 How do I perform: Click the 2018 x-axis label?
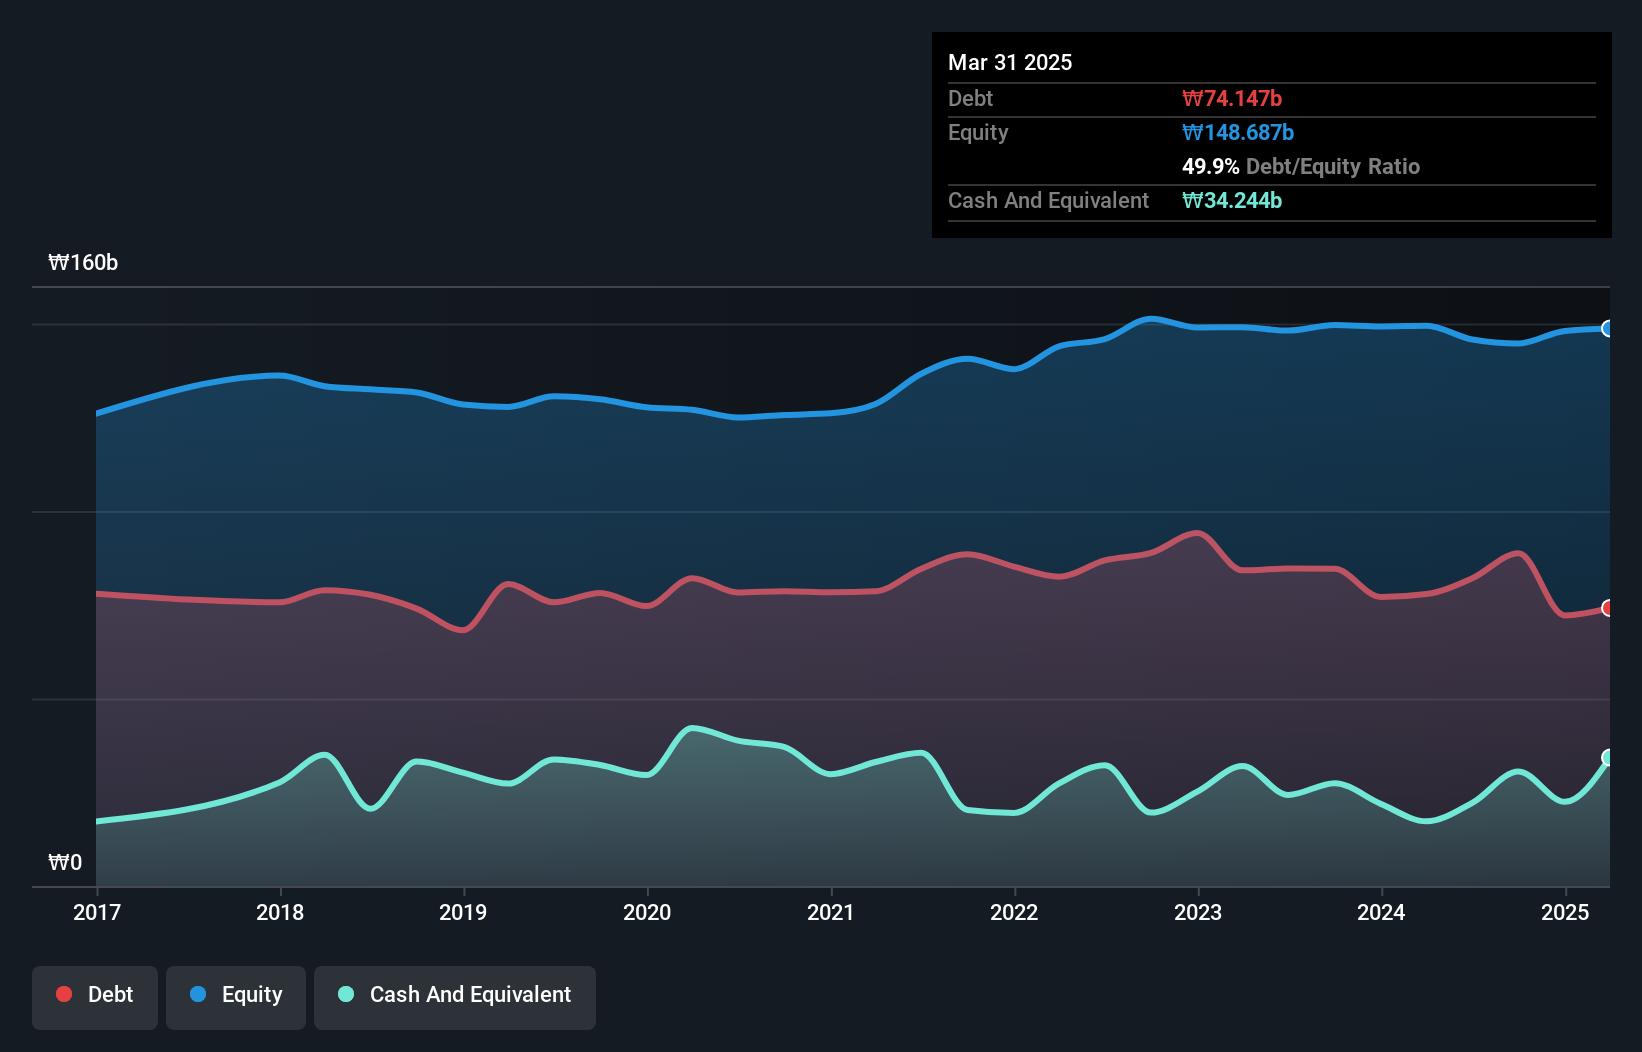click(x=280, y=912)
